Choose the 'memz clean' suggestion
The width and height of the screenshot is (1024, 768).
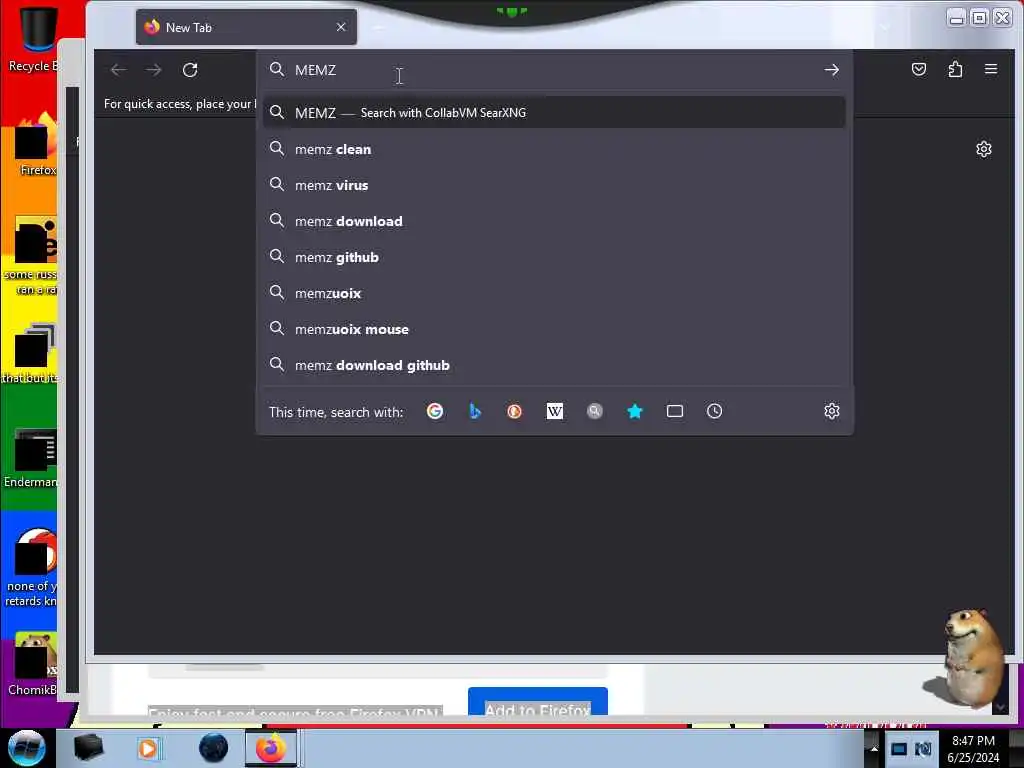[554, 150]
